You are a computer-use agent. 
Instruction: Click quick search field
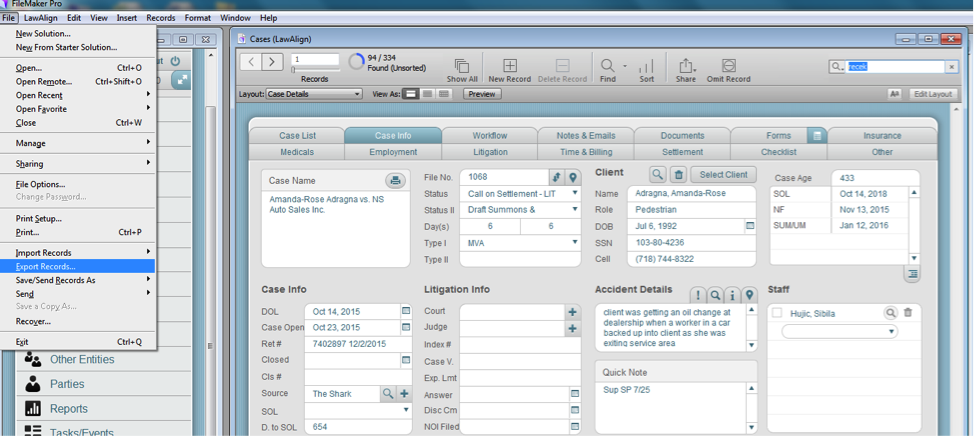click(896, 66)
